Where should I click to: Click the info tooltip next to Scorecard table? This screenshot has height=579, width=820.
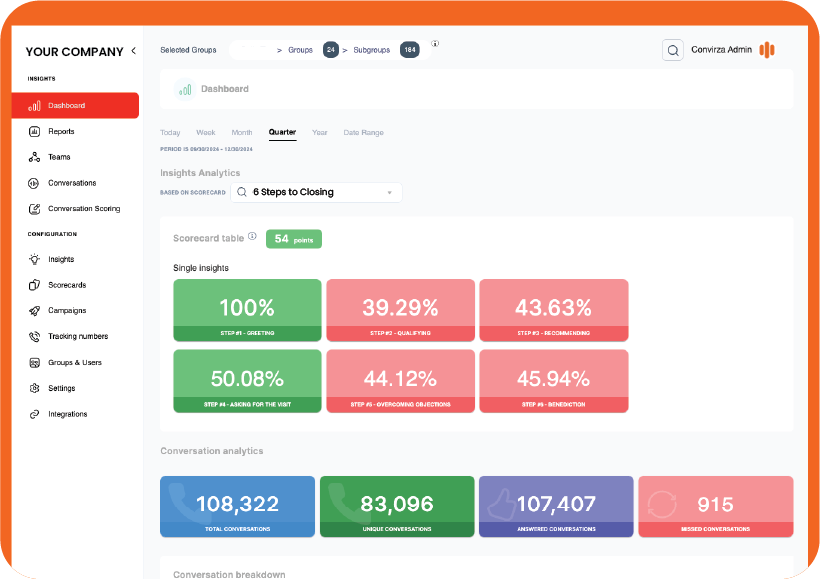pyautogui.click(x=252, y=238)
